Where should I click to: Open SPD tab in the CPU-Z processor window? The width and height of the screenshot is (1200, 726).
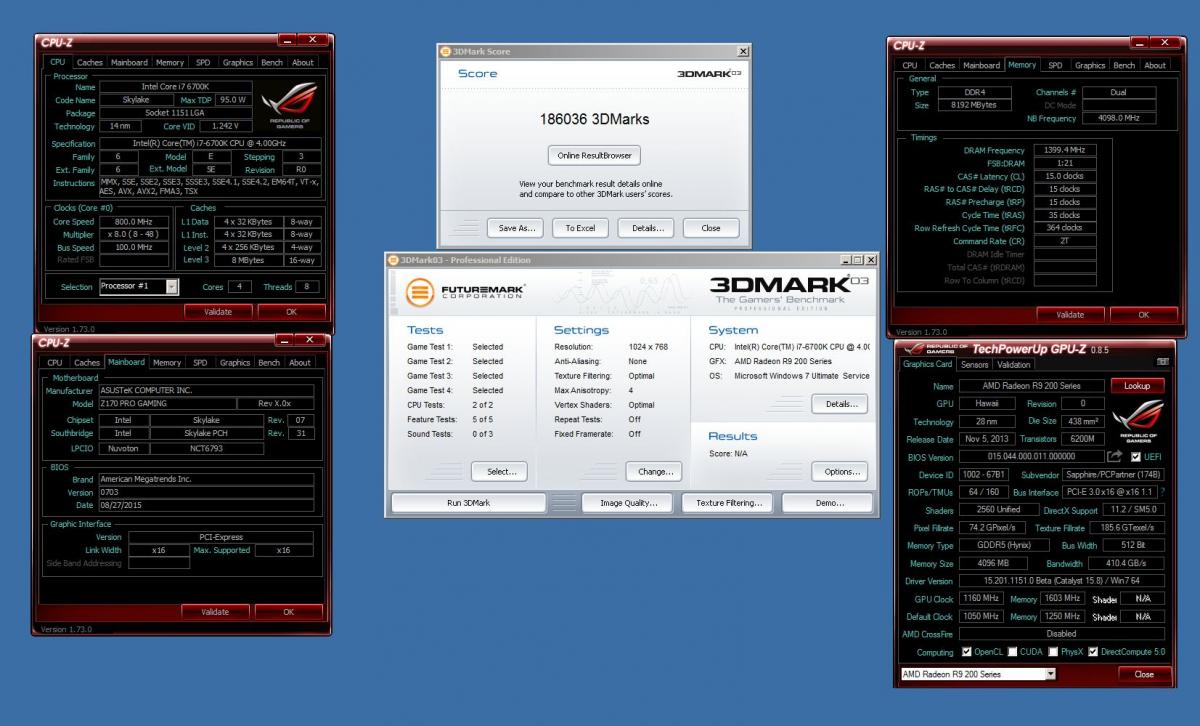(x=203, y=62)
